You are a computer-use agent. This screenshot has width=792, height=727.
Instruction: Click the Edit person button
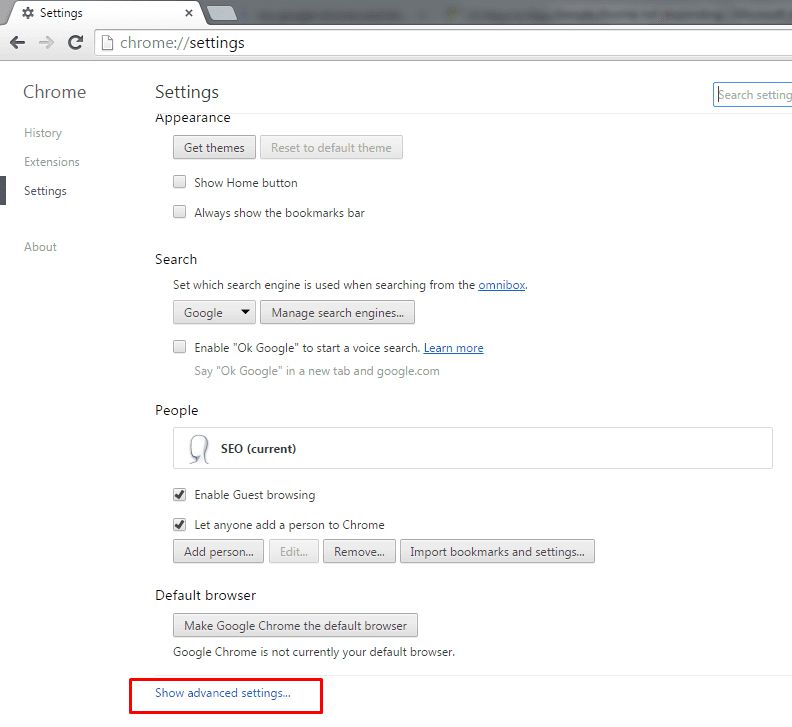coord(293,552)
